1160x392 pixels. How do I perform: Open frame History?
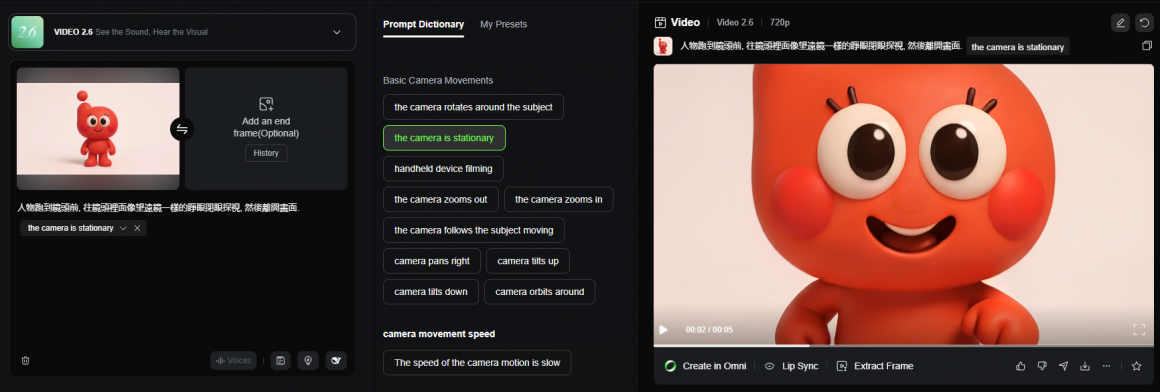coord(266,153)
